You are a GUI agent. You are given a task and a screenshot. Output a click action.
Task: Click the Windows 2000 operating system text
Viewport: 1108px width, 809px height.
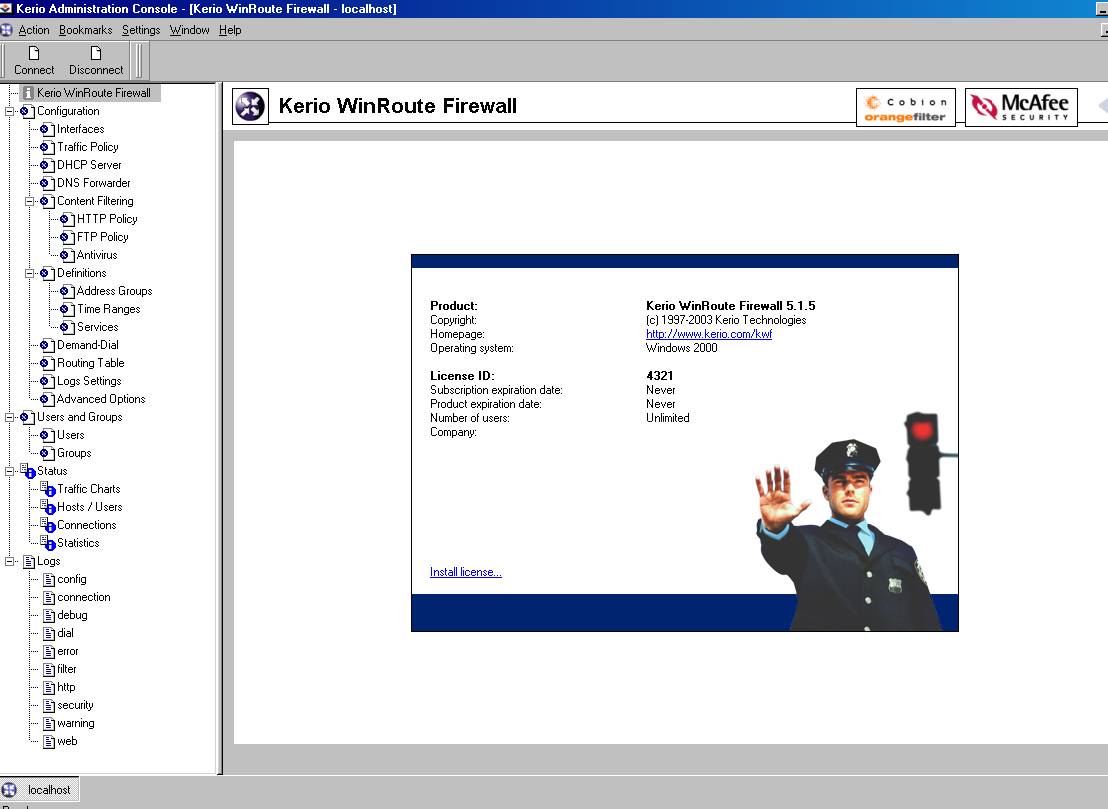point(681,348)
